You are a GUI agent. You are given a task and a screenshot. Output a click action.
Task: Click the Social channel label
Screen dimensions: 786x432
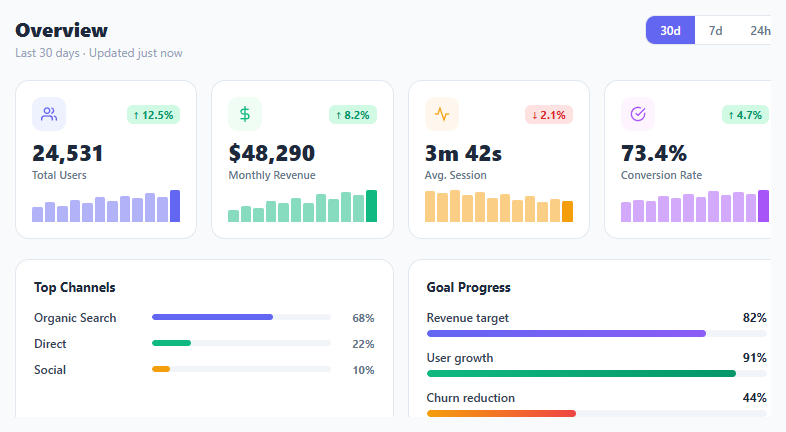tap(50, 370)
